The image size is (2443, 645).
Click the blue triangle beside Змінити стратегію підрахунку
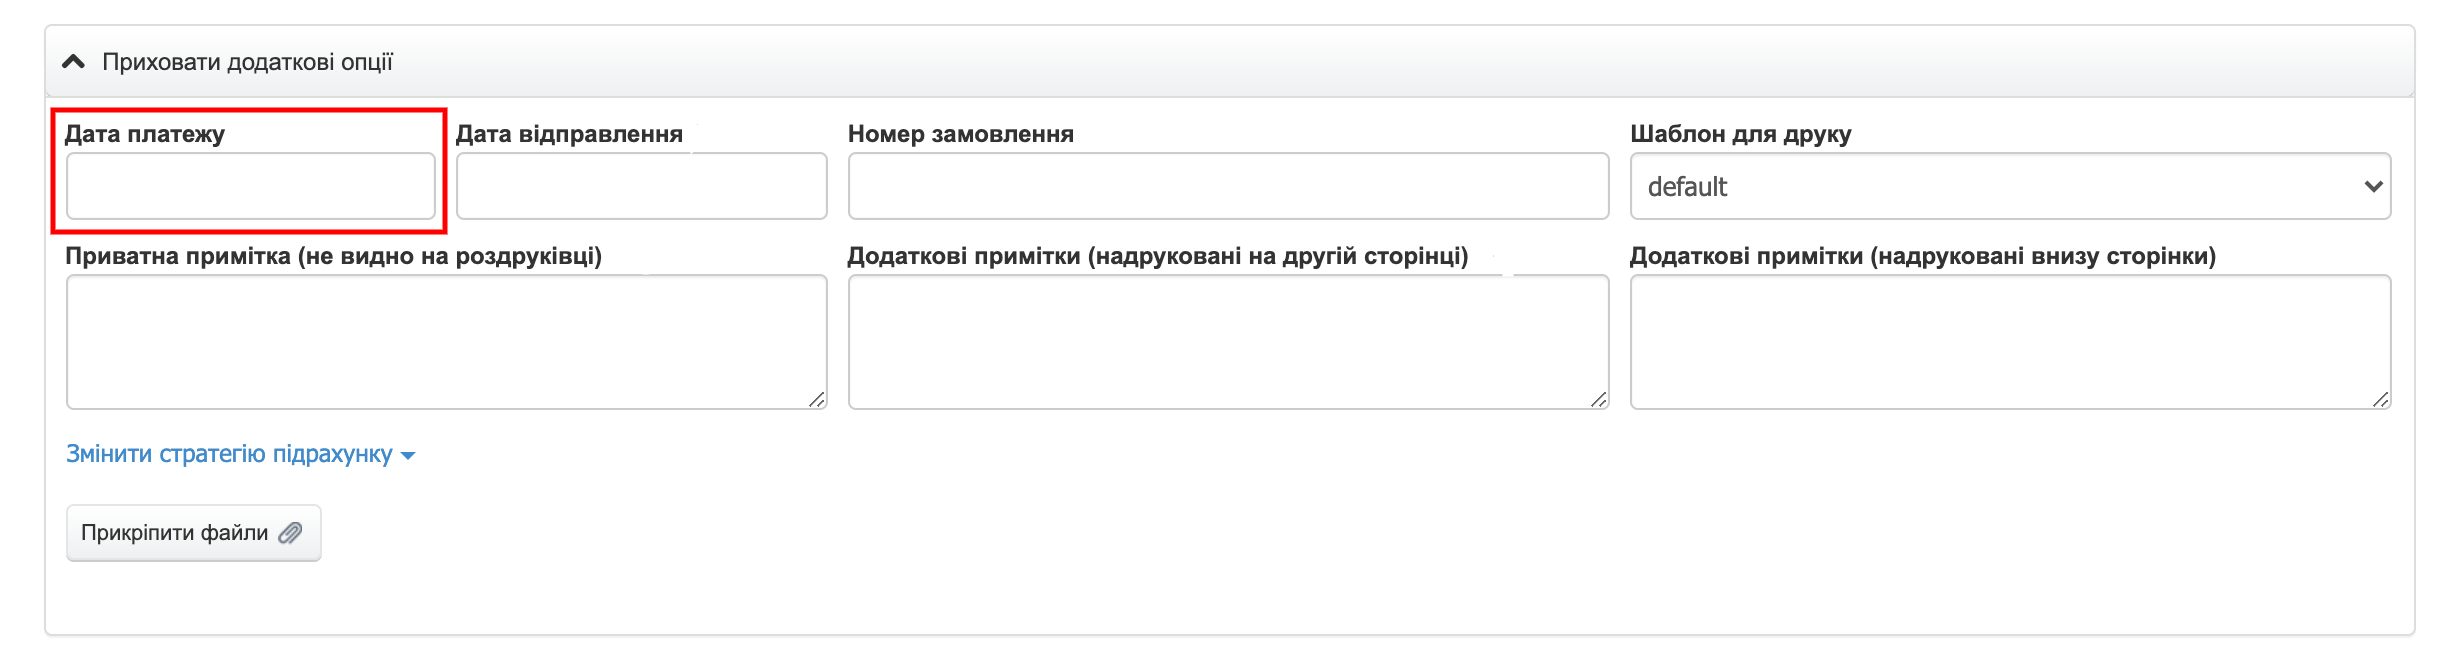[409, 454]
